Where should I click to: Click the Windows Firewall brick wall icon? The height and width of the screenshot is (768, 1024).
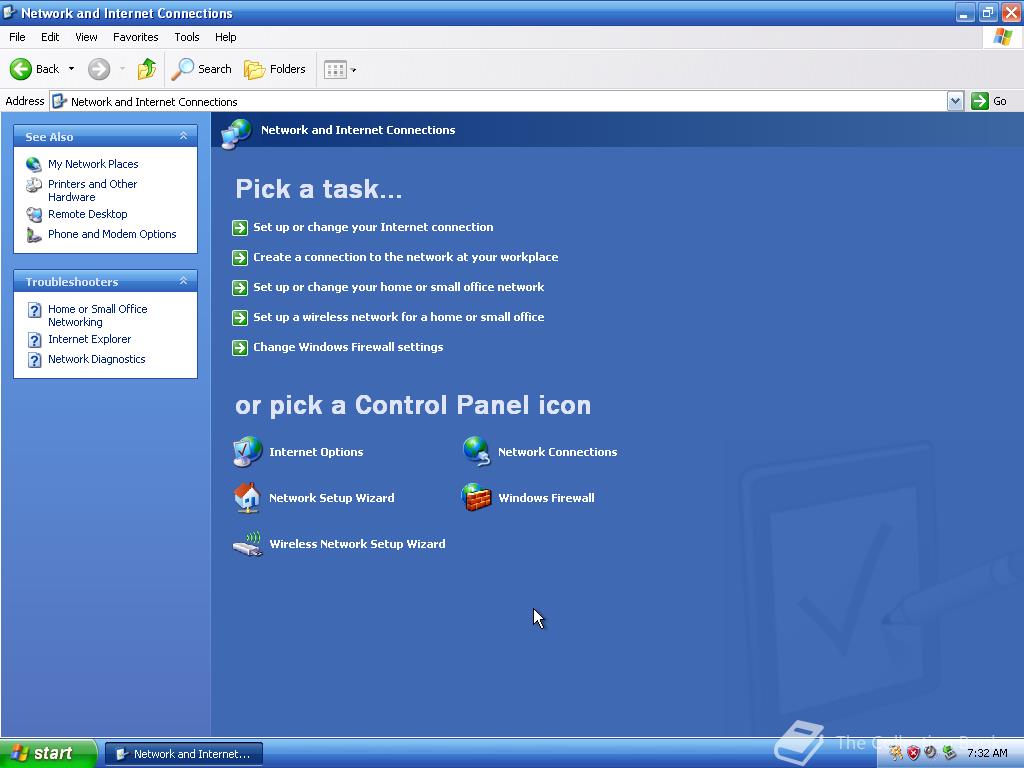[x=476, y=498]
